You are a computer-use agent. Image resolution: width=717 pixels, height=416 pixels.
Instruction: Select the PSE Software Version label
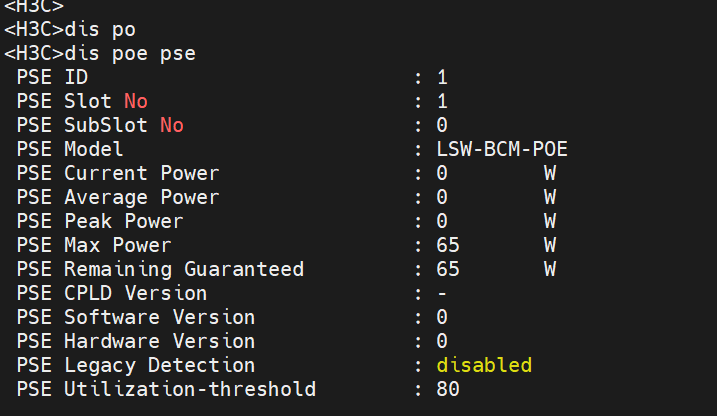[x=136, y=317]
